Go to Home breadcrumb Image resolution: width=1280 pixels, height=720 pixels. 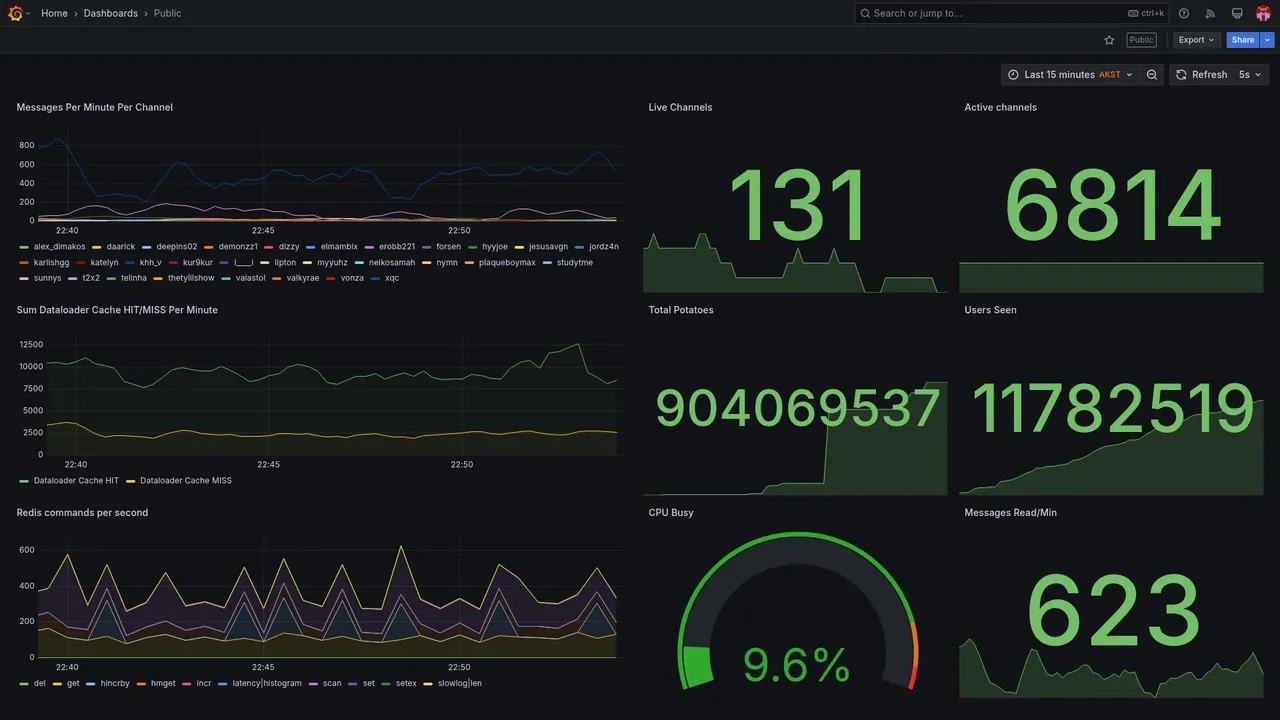(x=54, y=13)
